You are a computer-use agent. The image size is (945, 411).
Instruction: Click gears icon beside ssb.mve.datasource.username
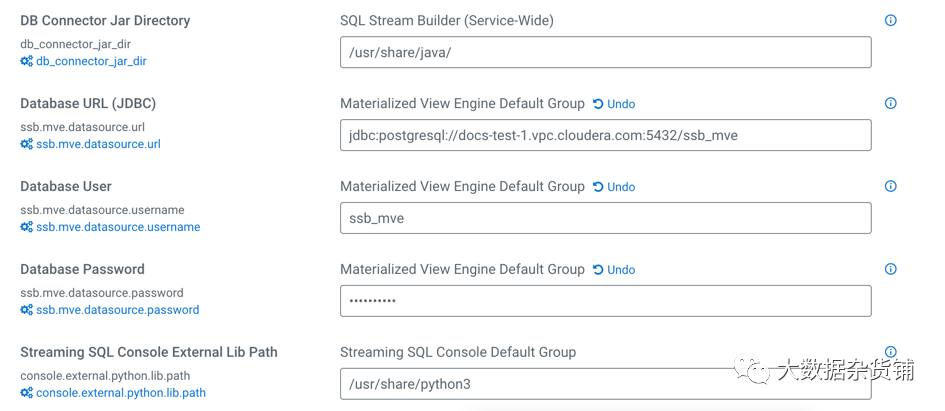27,227
